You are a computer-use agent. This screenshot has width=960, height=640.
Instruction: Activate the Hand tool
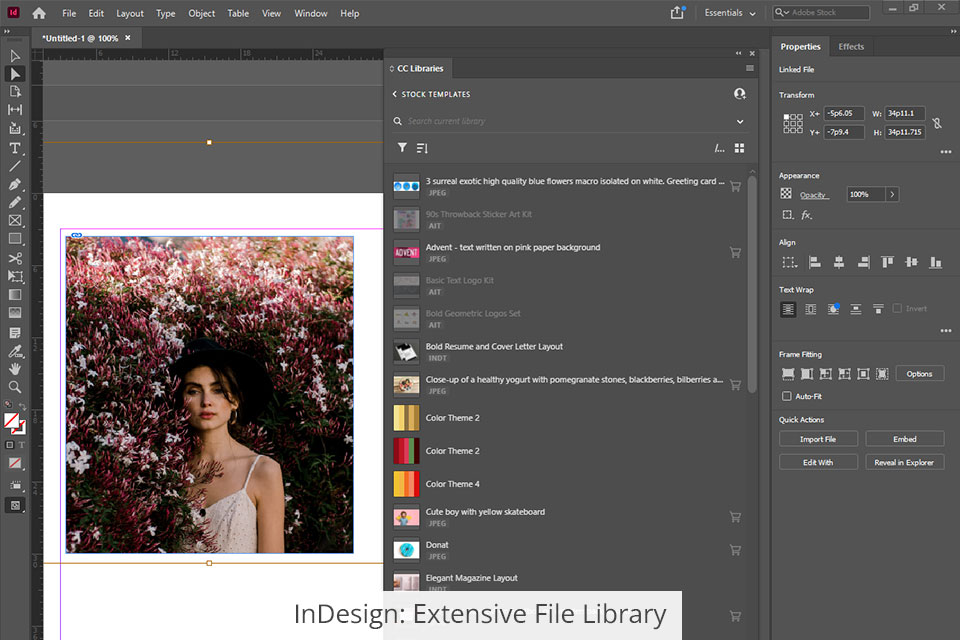pyautogui.click(x=15, y=368)
